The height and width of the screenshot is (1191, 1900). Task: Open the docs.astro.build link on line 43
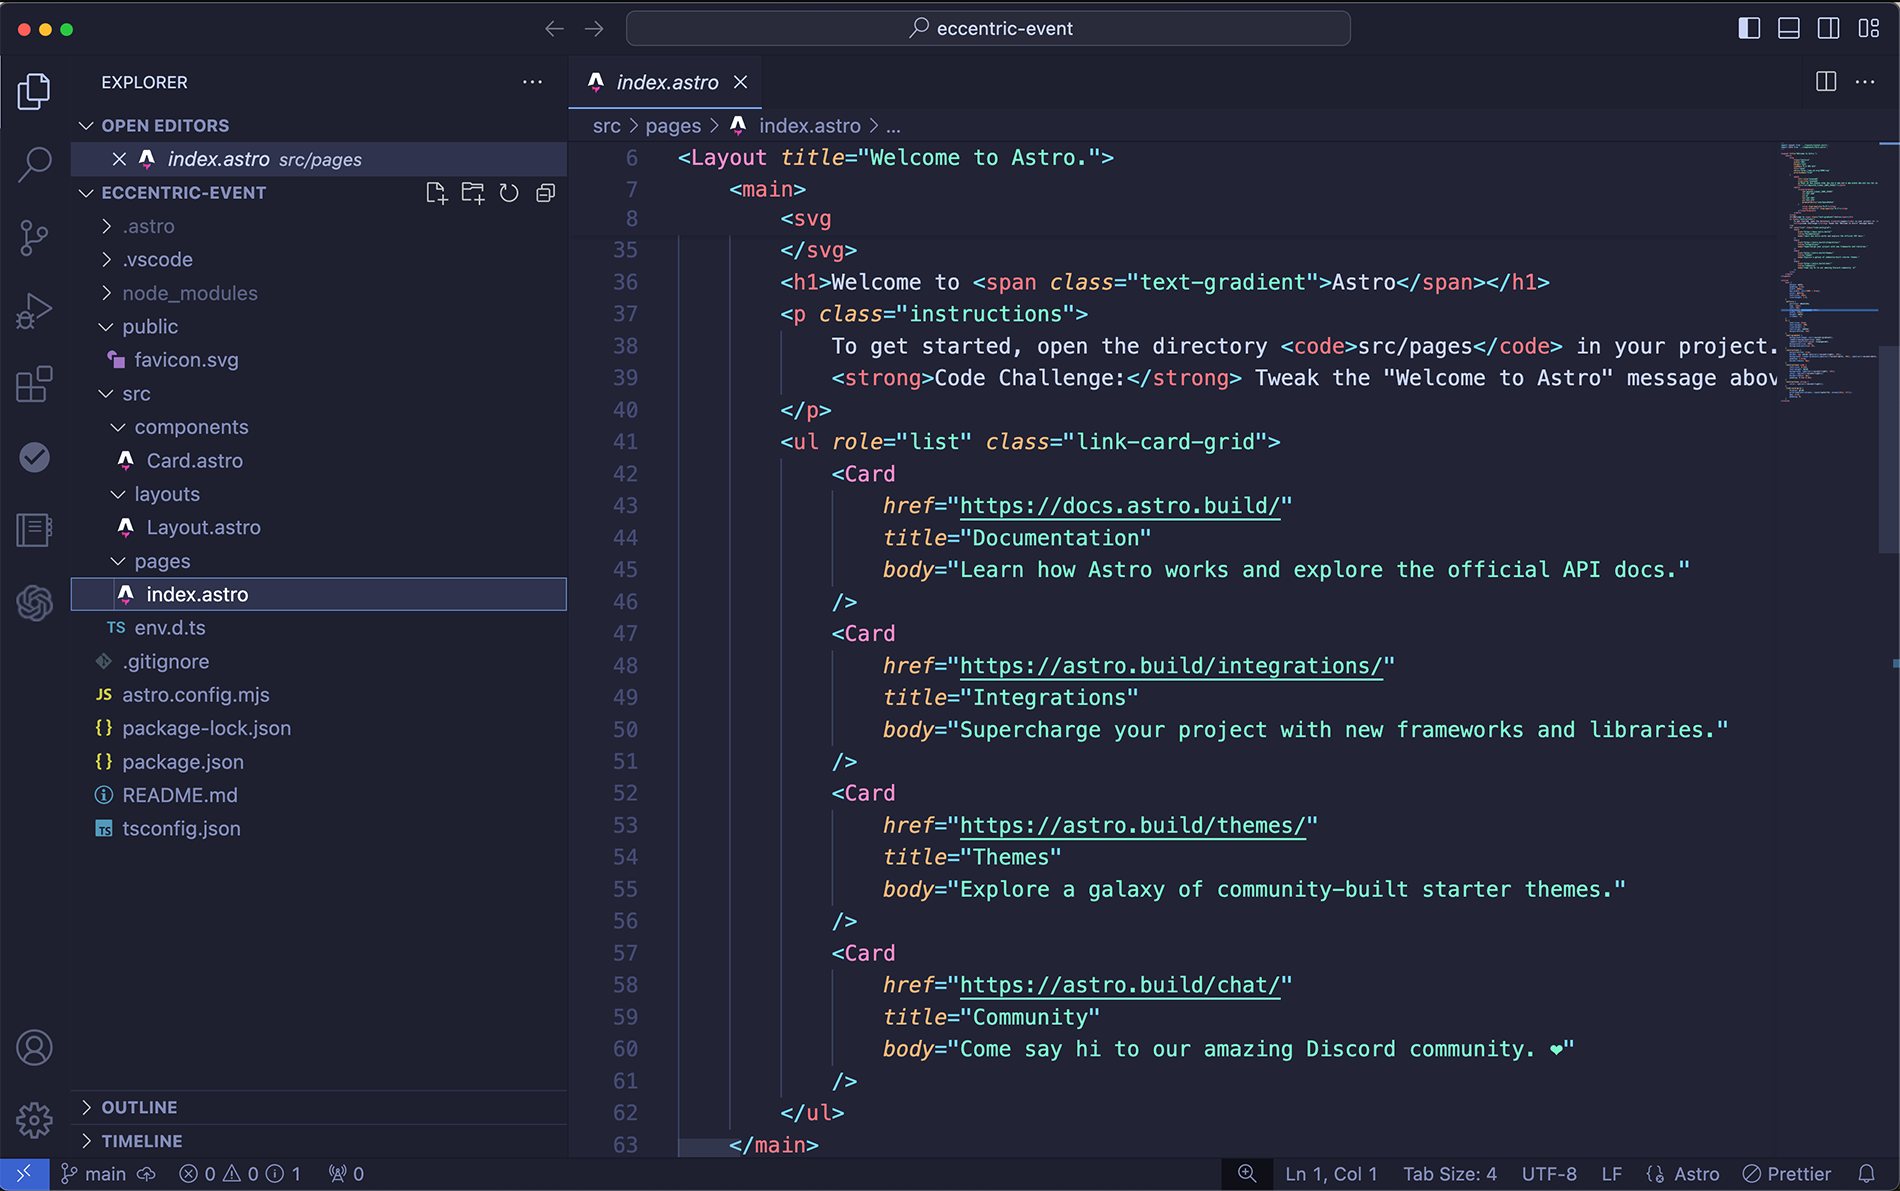tap(1119, 506)
